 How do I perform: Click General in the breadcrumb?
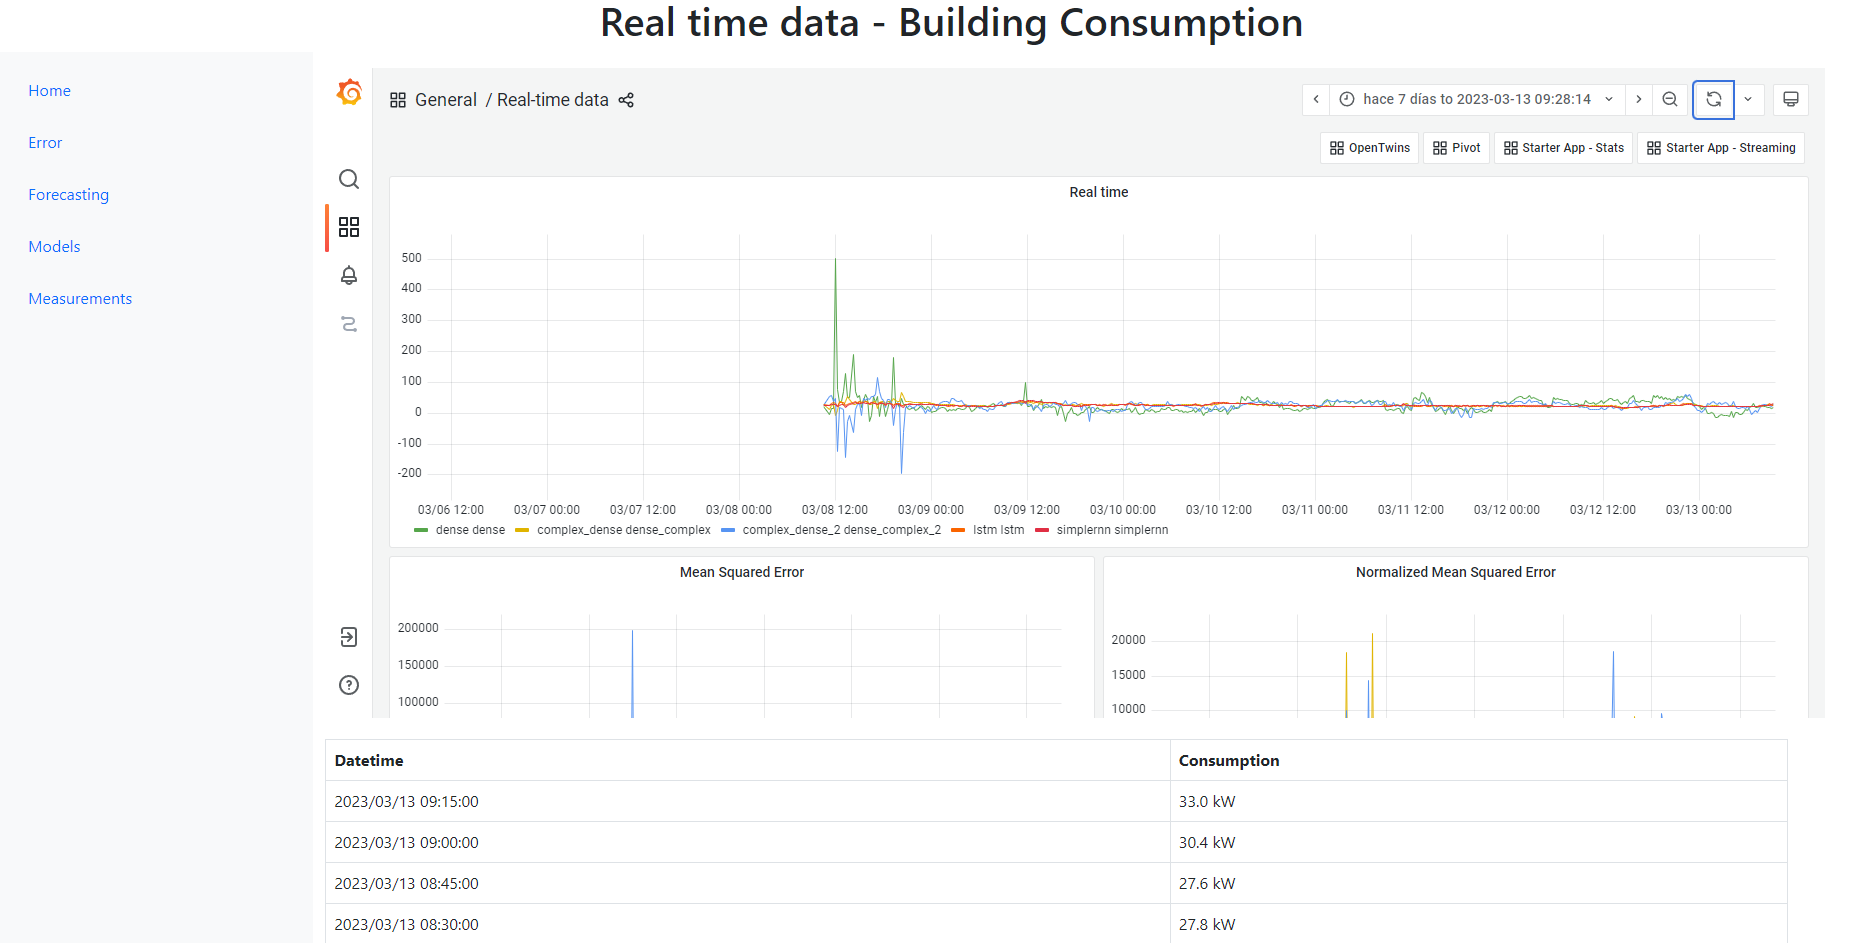coord(446,100)
